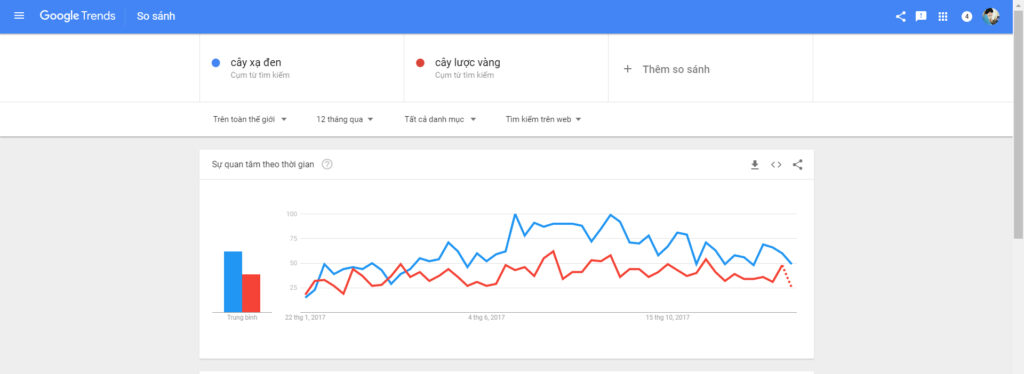This screenshot has height=374, width=1024.
Task: Expand the 'Tất cả danh mục' category dropdown
Action: [440, 119]
